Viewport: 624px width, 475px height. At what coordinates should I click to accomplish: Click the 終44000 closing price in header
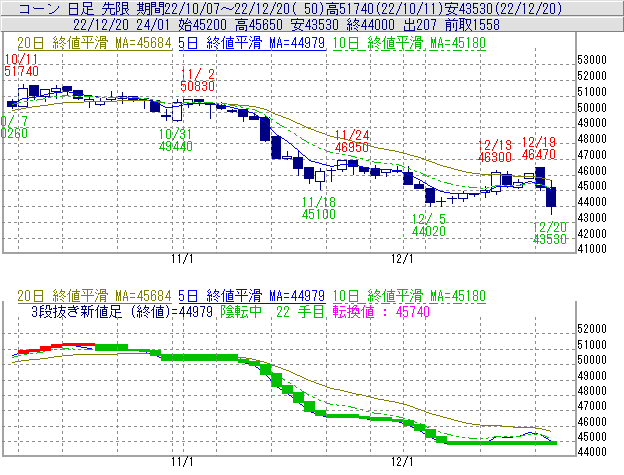[x=370, y=25]
